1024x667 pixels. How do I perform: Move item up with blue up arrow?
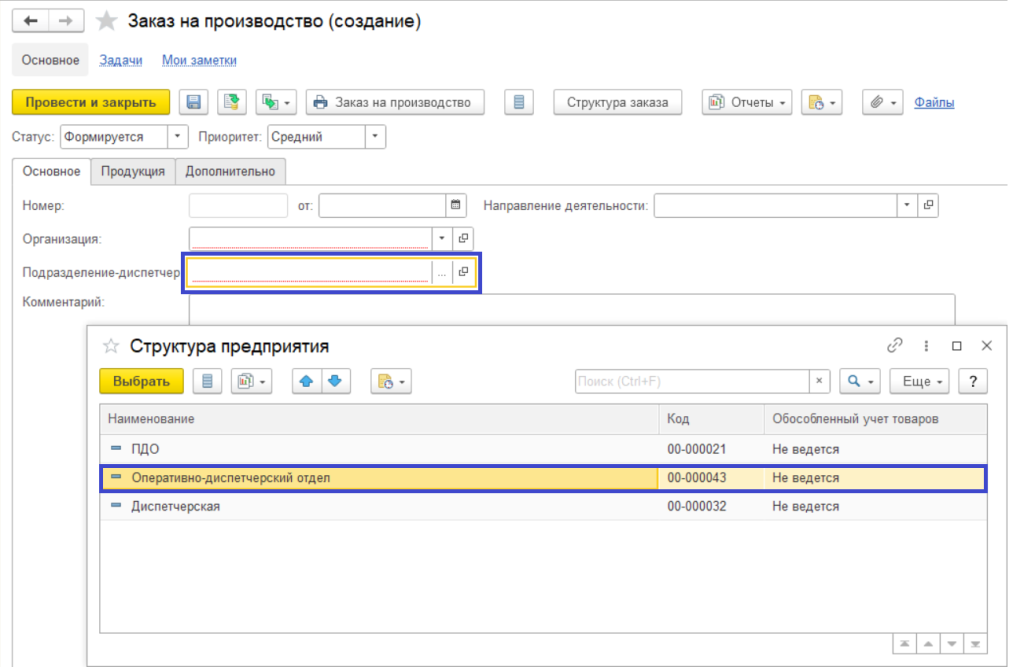(x=306, y=382)
